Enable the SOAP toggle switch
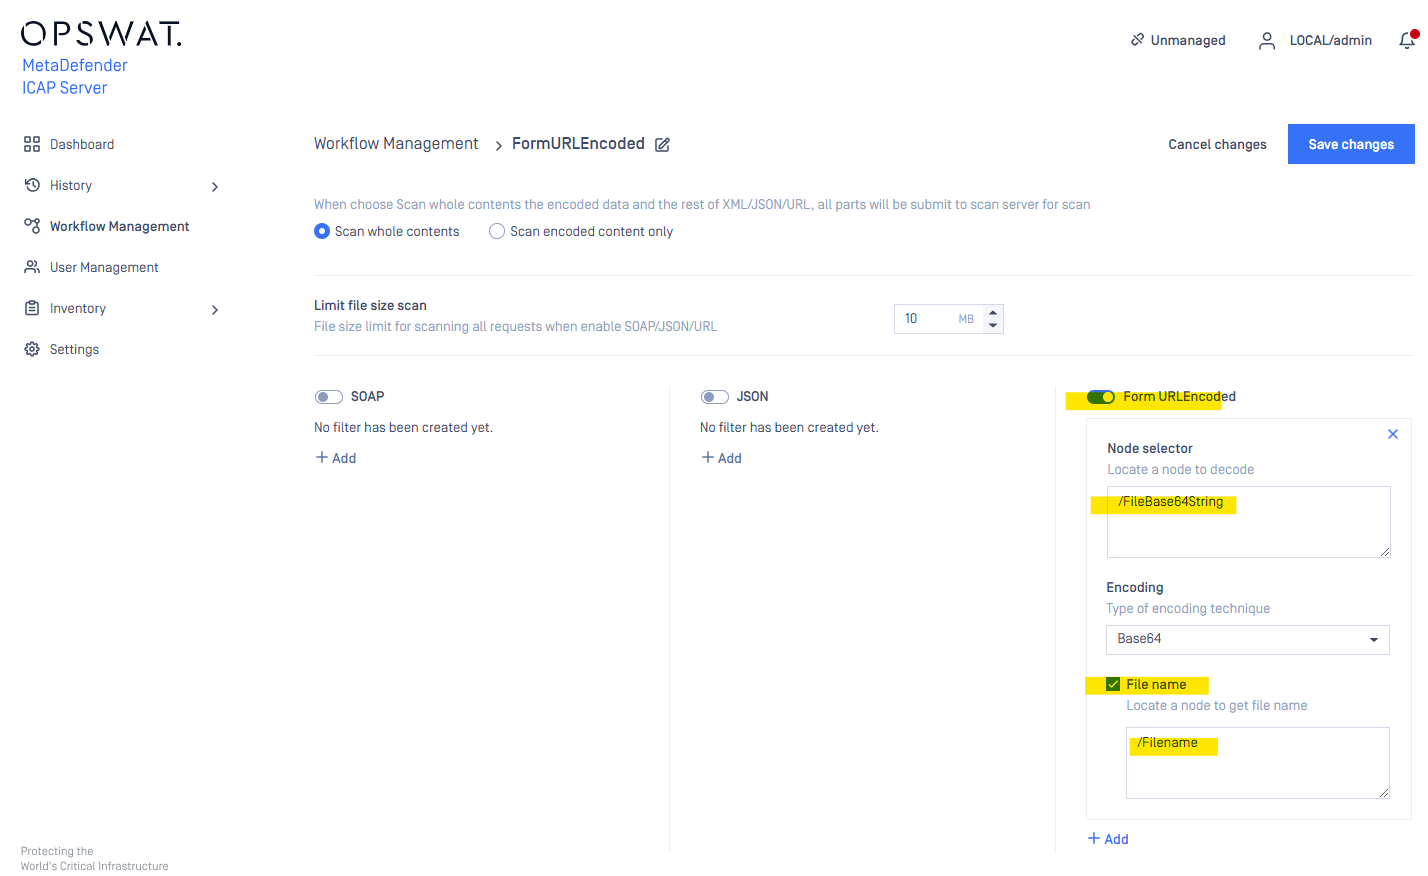Image resolution: width=1428 pixels, height=876 pixels. [329, 397]
